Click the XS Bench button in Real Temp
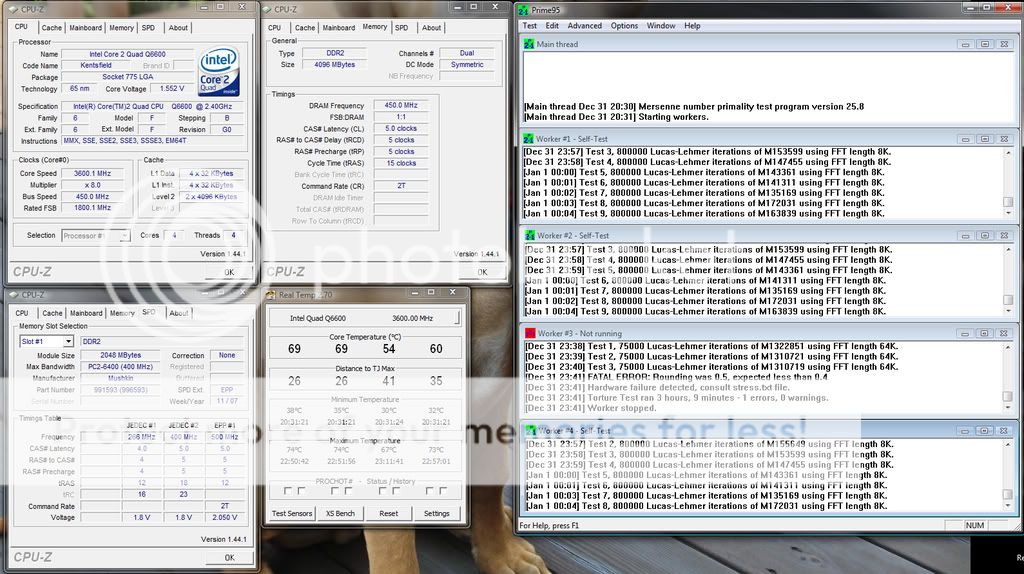The image size is (1024, 574). pyautogui.click(x=340, y=513)
